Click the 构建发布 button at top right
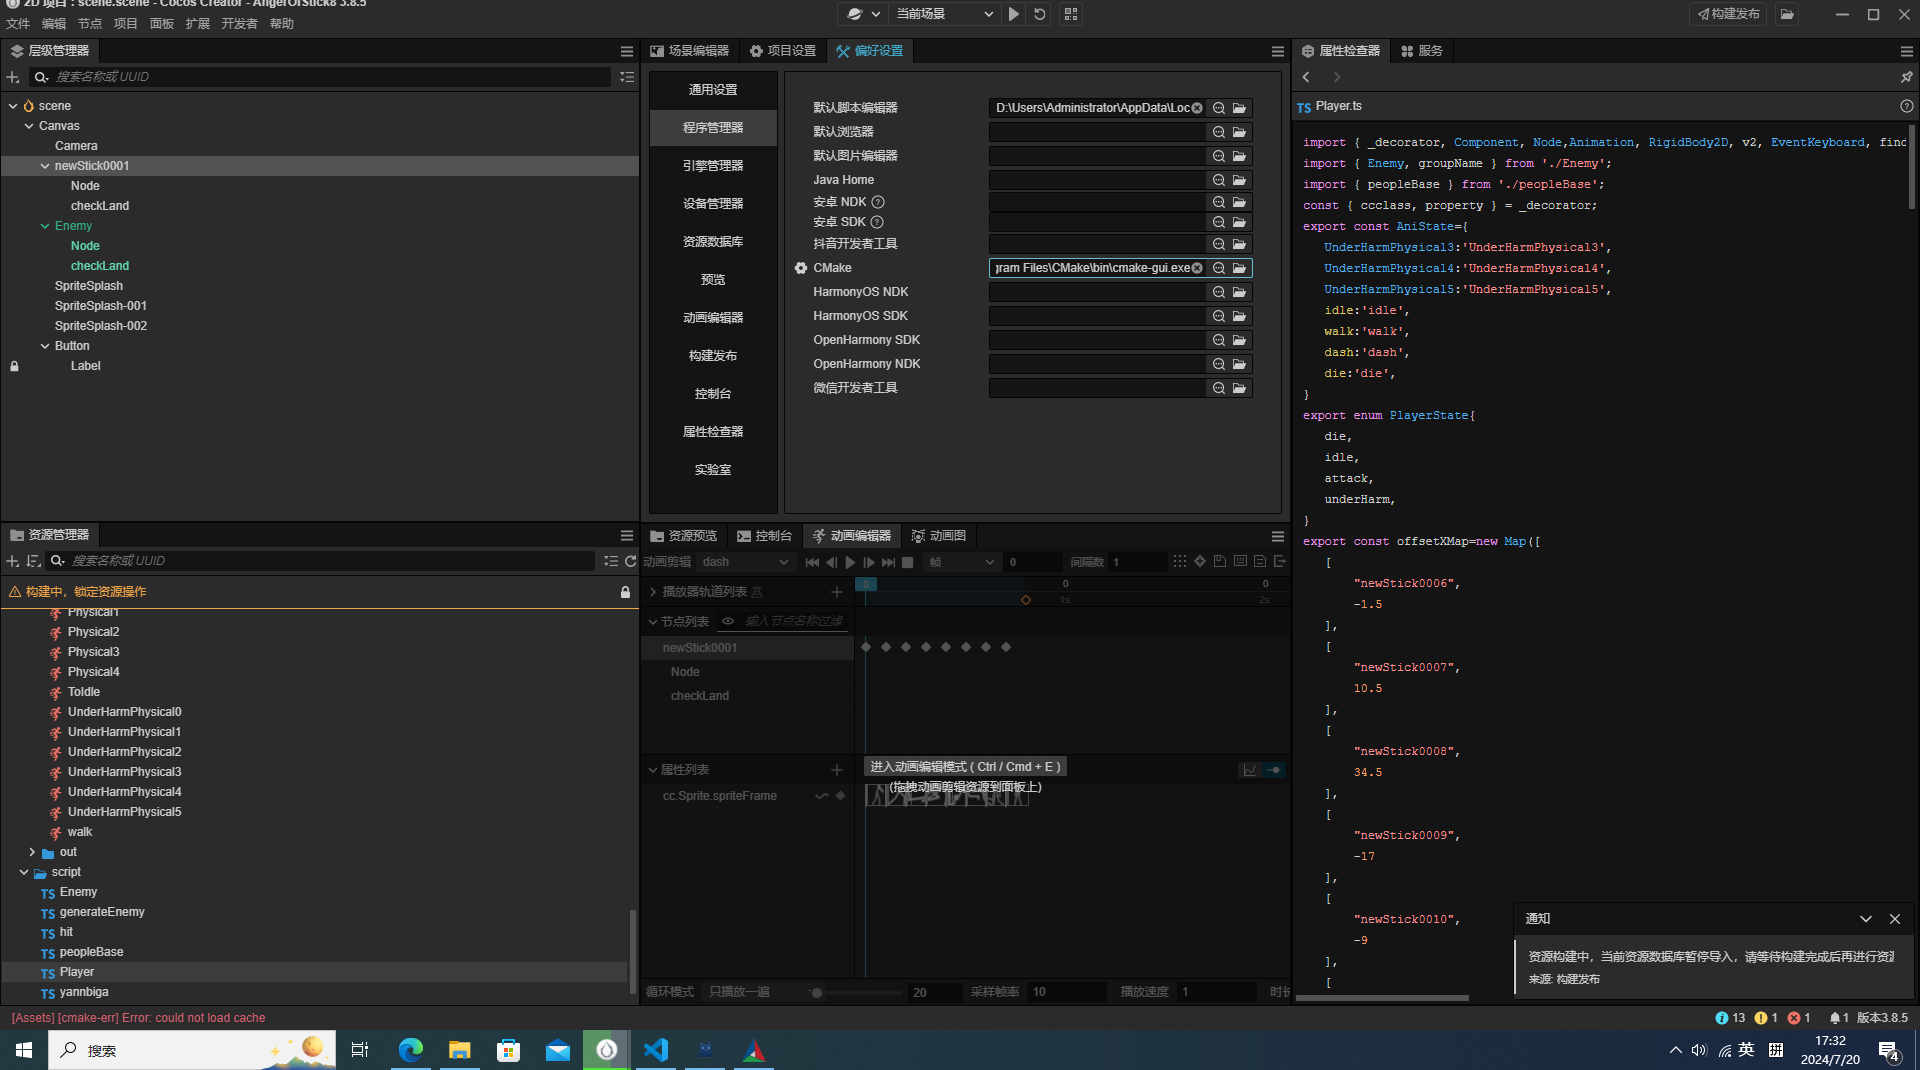The image size is (1920, 1070). tap(1728, 14)
